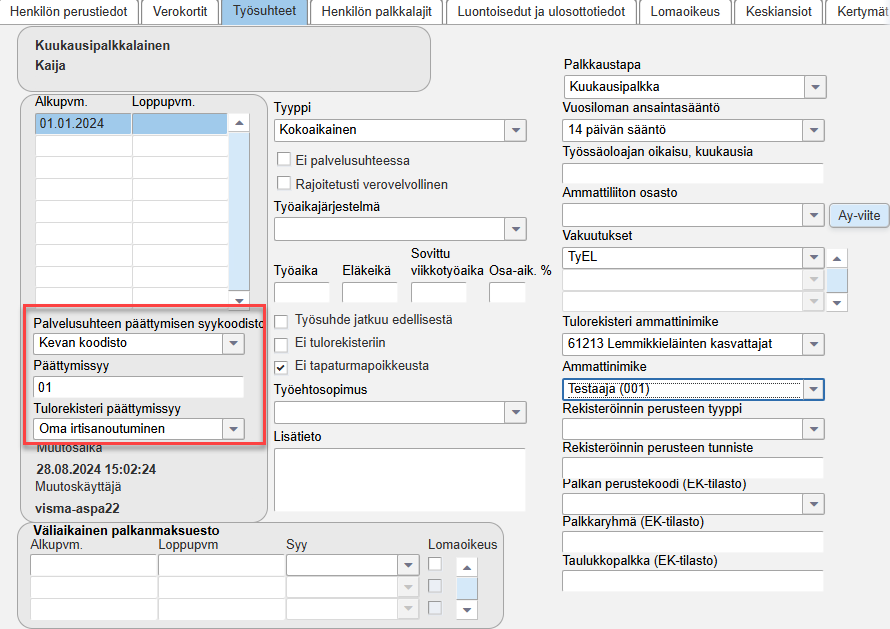Open Tulorekisteri ammattinimike dropdown
The width and height of the screenshot is (890, 629).
813,344
